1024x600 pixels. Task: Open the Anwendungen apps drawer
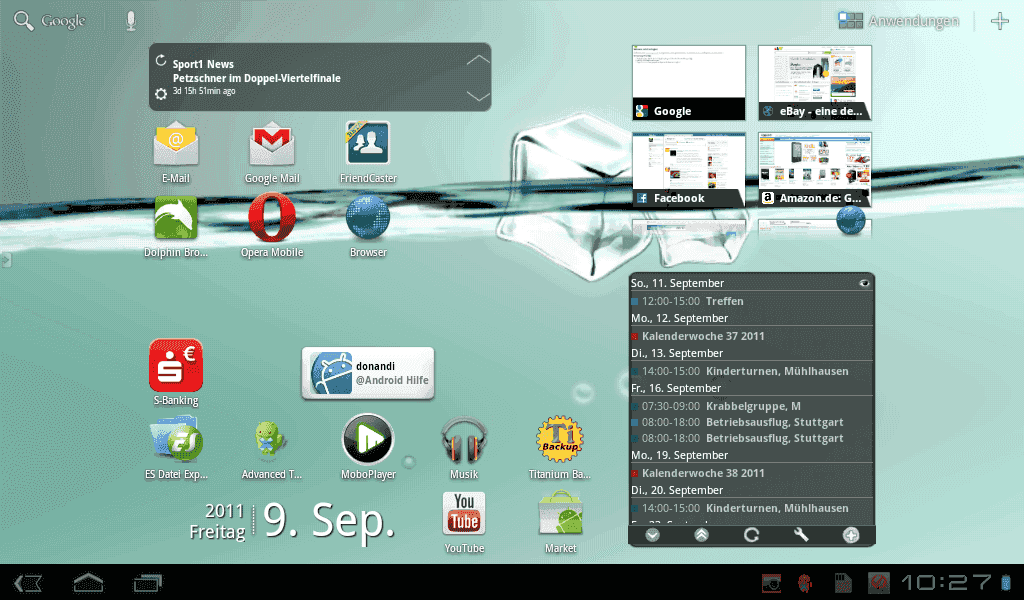899,21
